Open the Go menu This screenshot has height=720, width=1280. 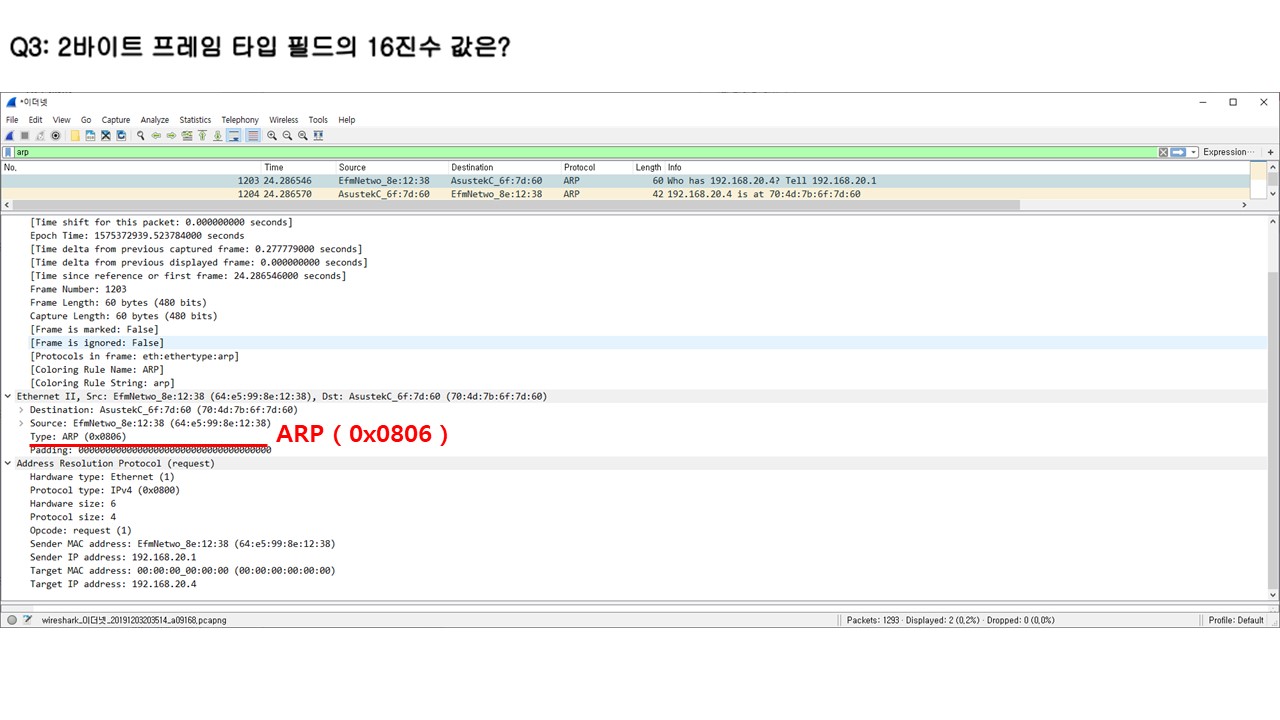[86, 120]
